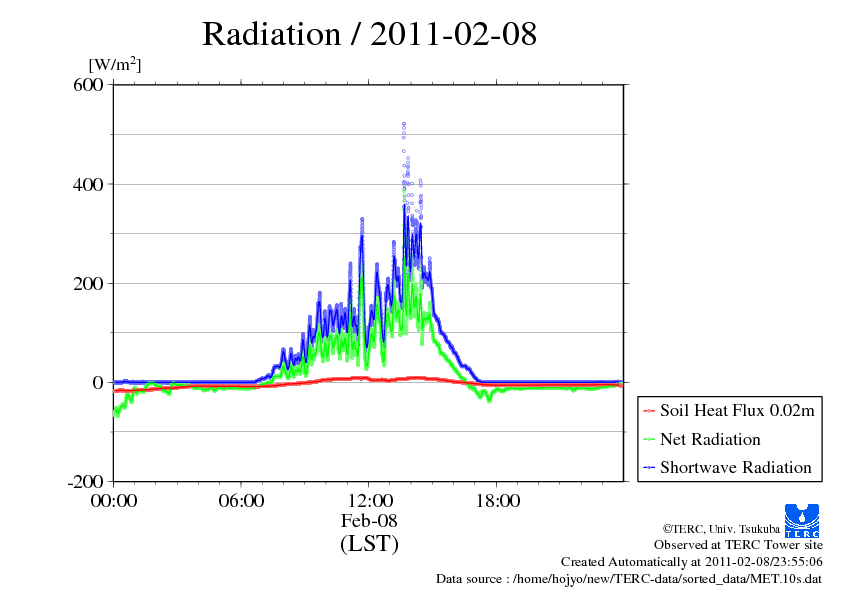Click '©TERC, Univ. Tsukuba' copyright text

pos(721,529)
